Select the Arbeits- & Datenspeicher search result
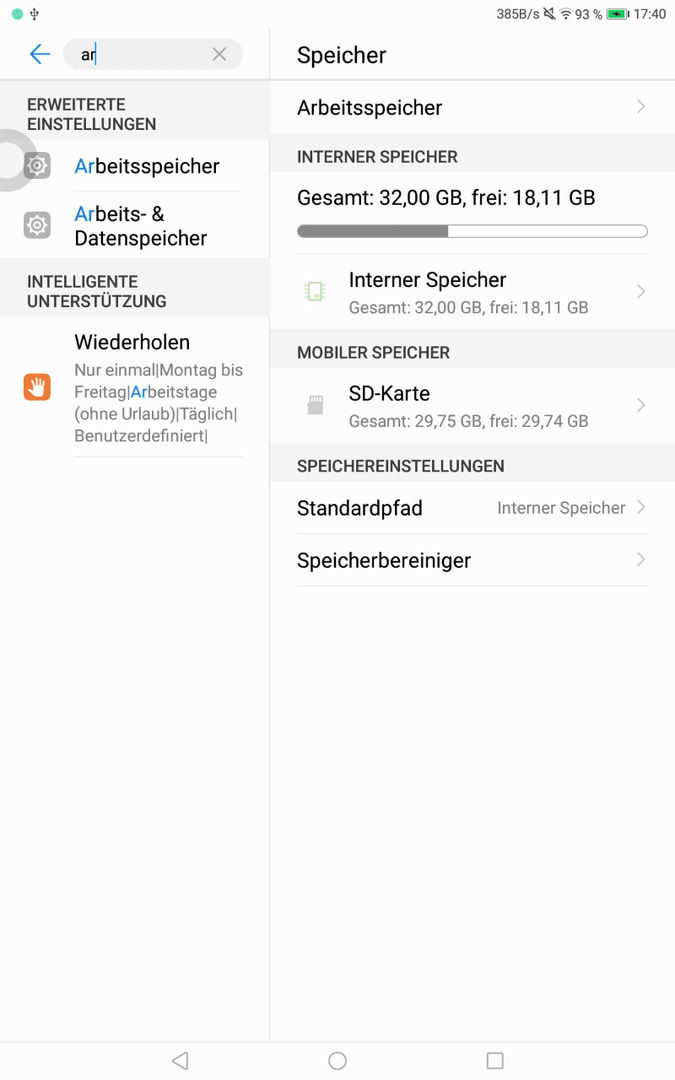The width and height of the screenshot is (675, 1080). [x=134, y=225]
